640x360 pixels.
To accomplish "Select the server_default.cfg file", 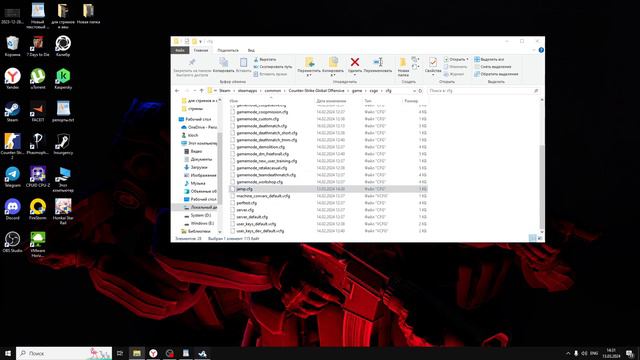I will pyautogui.click(x=252, y=217).
